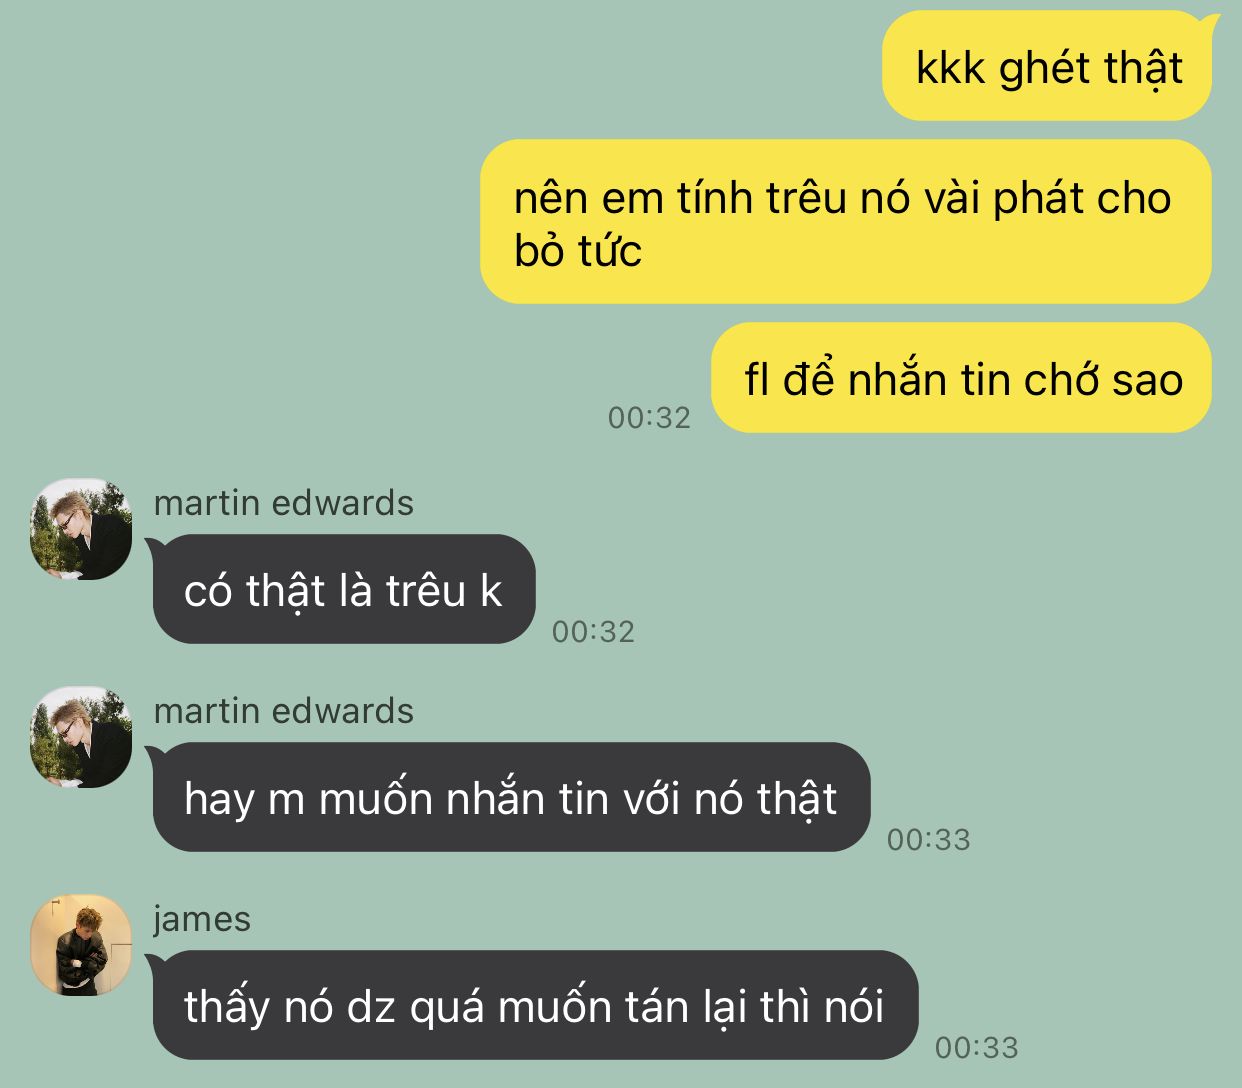This screenshot has height=1088, width=1242.
Task: Open james profile picture
Action: pos(81,945)
